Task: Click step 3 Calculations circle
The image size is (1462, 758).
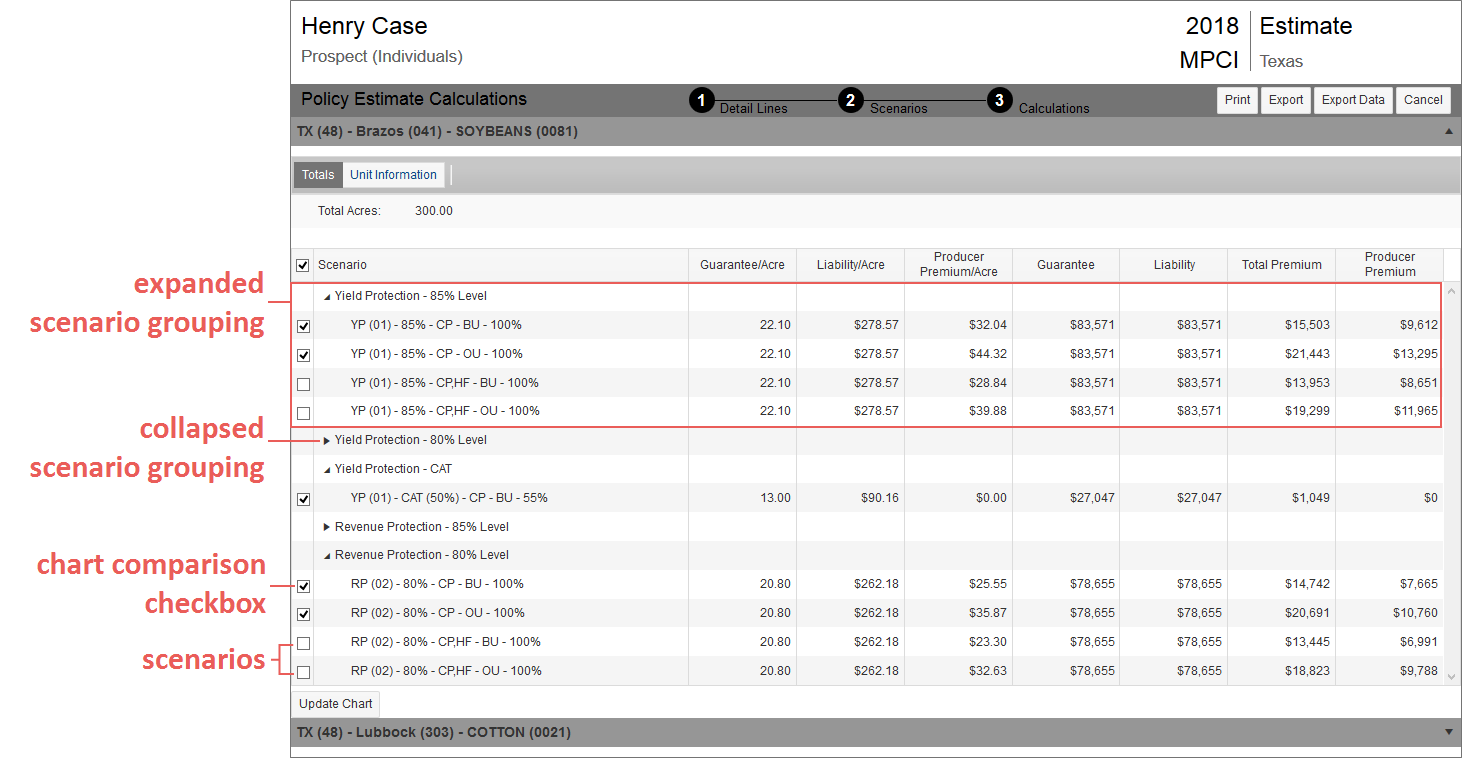Action: pos(999,100)
